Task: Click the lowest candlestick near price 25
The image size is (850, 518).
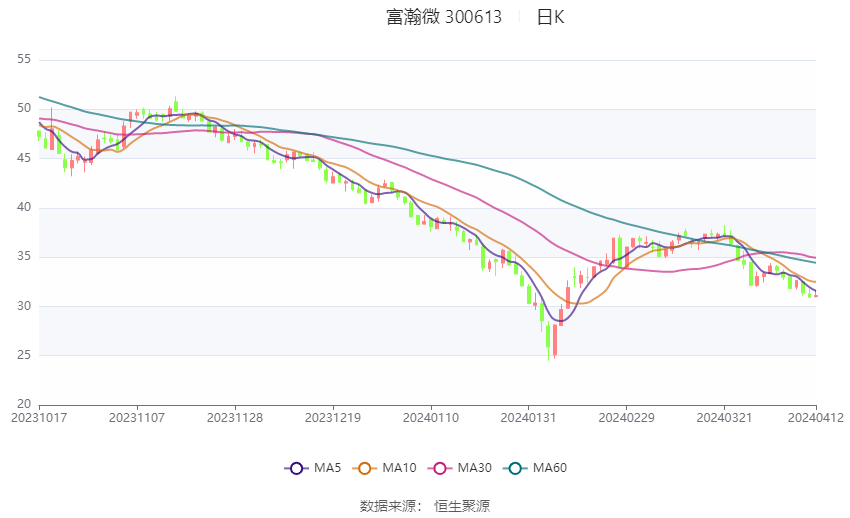Action: coord(549,340)
